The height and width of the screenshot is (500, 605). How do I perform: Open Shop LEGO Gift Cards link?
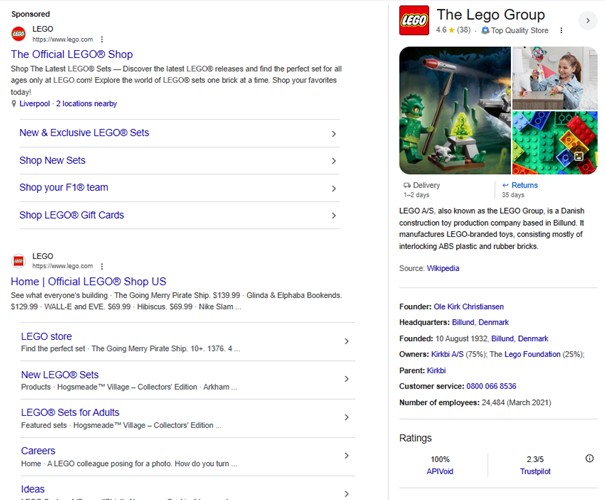[x=72, y=215]
